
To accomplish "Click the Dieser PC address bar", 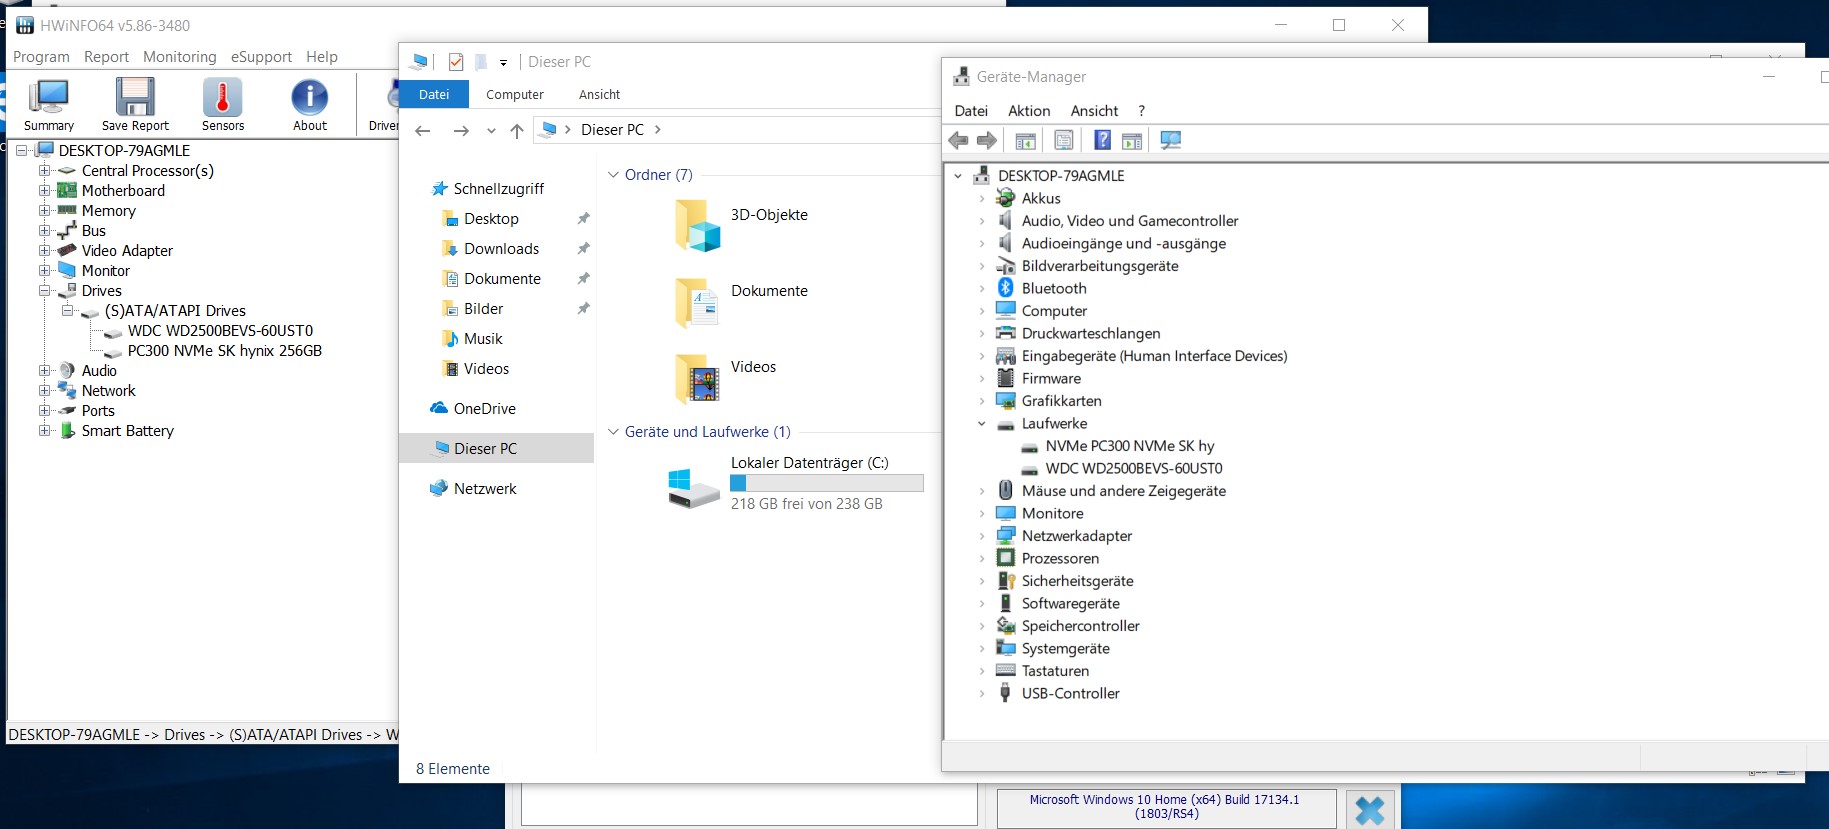I will 735,130.
